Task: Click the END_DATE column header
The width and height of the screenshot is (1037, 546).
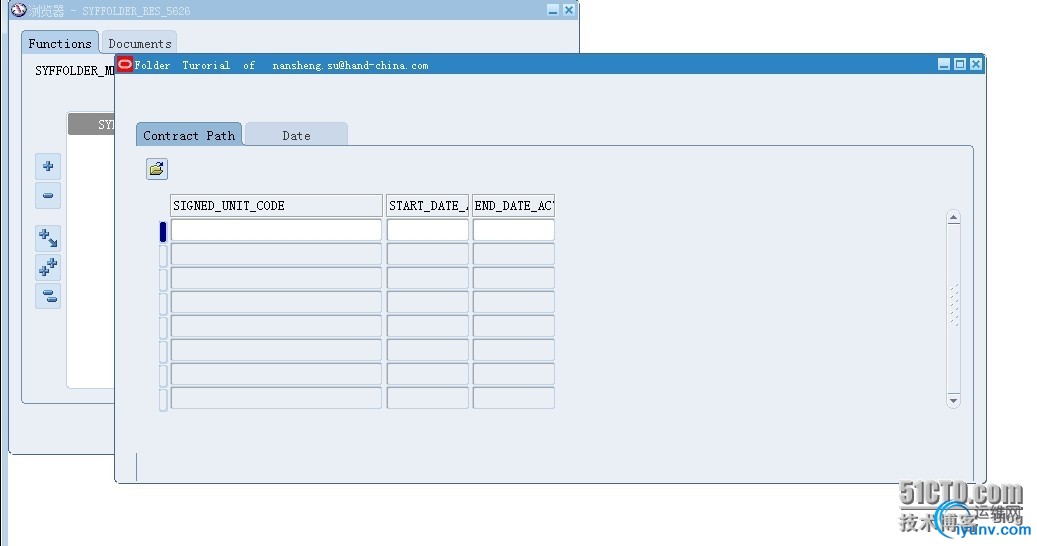Action: [514, 206]
